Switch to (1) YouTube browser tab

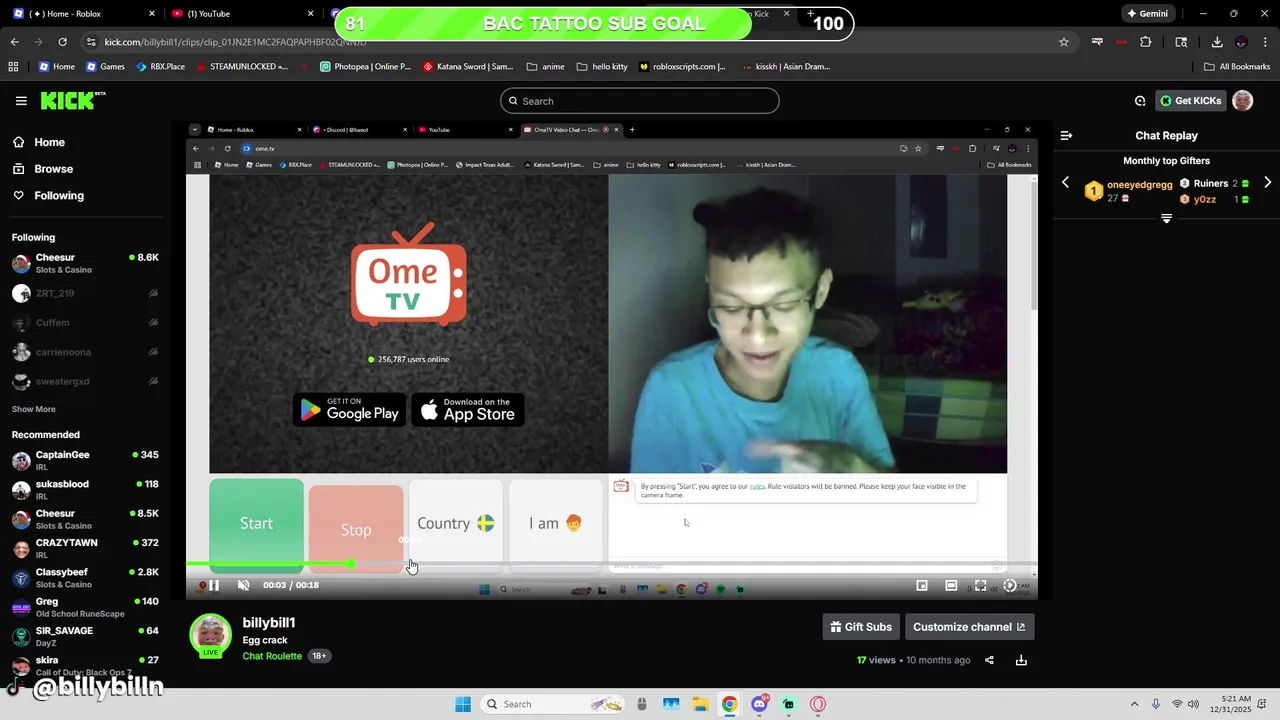[x=240, y=14]
